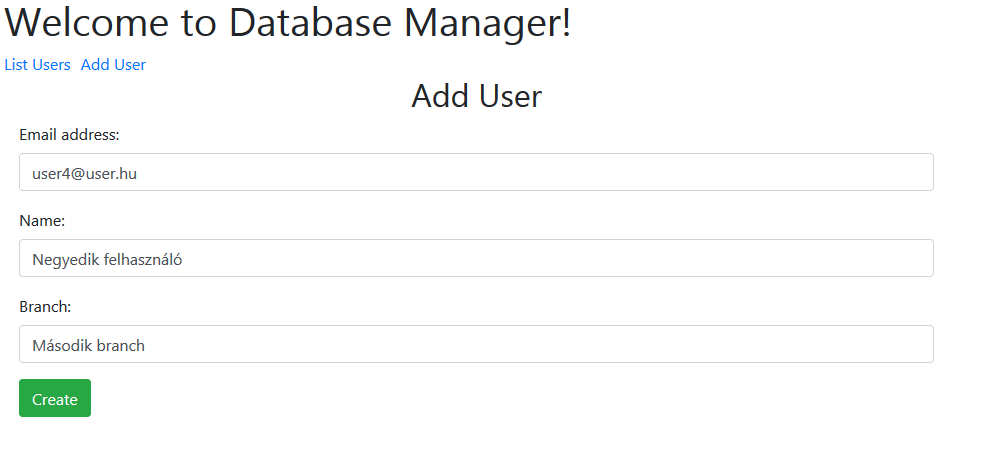This screenshot has width=986, height=472.
Task: Click the empty right end of Email field
Action: pyautogui.click(x=850, y=172)
